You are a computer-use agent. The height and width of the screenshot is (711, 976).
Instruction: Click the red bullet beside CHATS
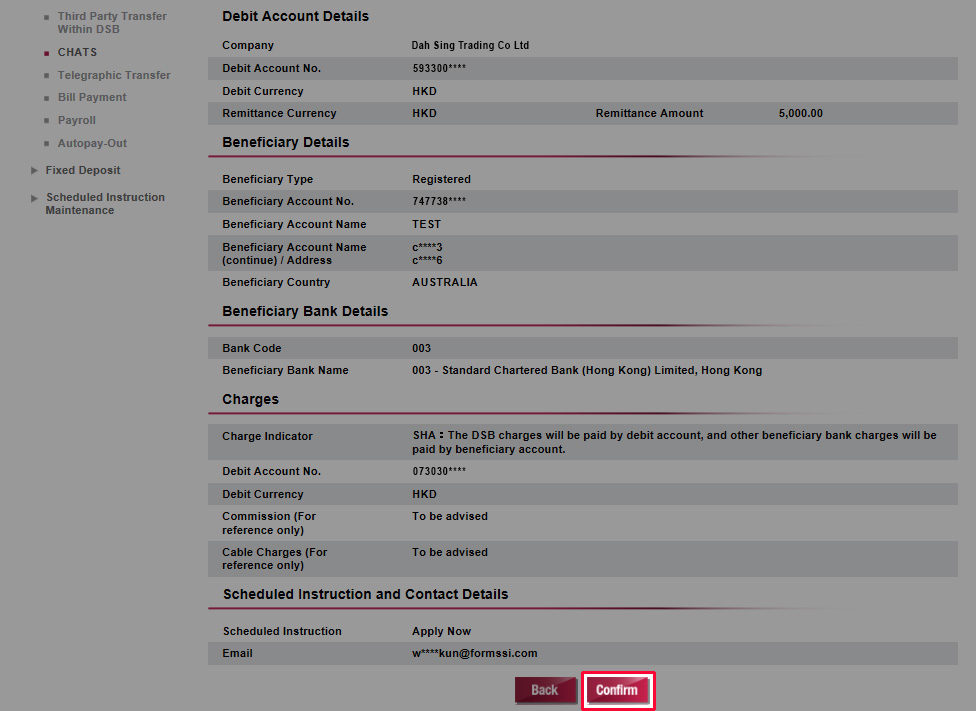[x=46, y=52]
